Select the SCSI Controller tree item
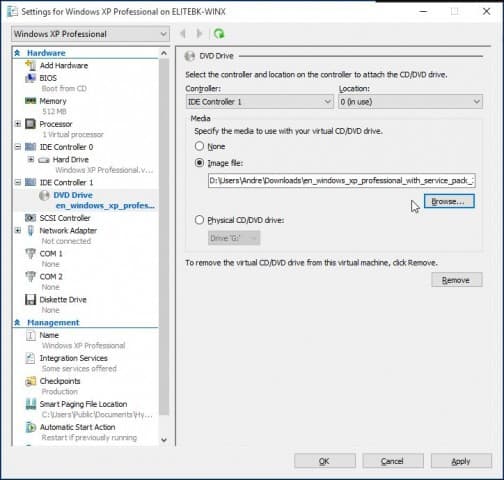Screen dimensions: 504x480 click(65, 218)
